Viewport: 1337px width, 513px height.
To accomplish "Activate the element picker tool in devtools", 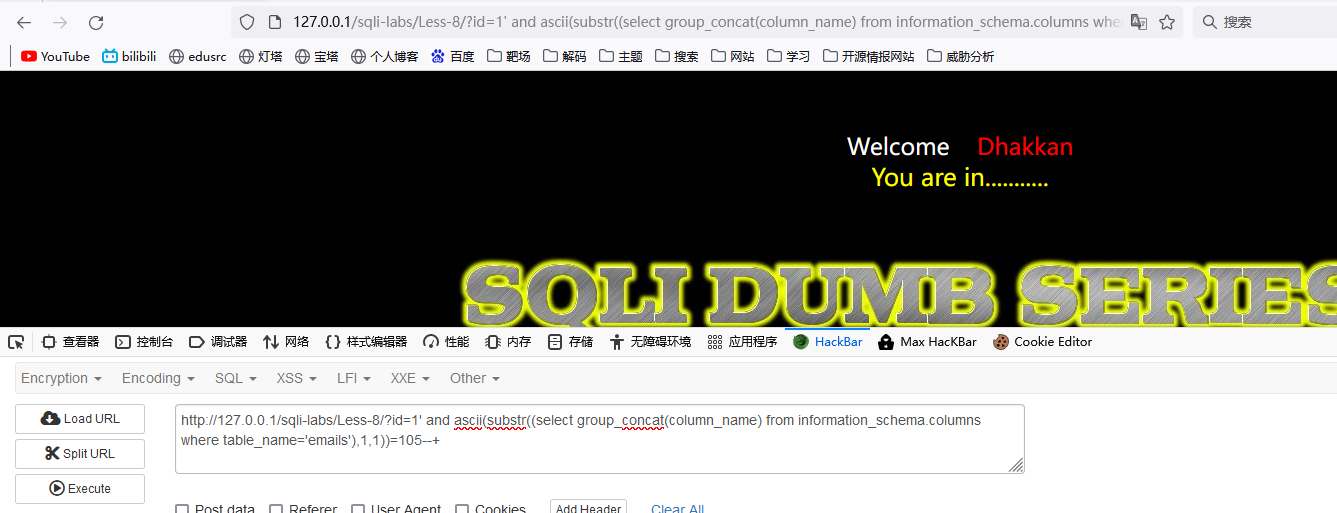I will (16, 342).
